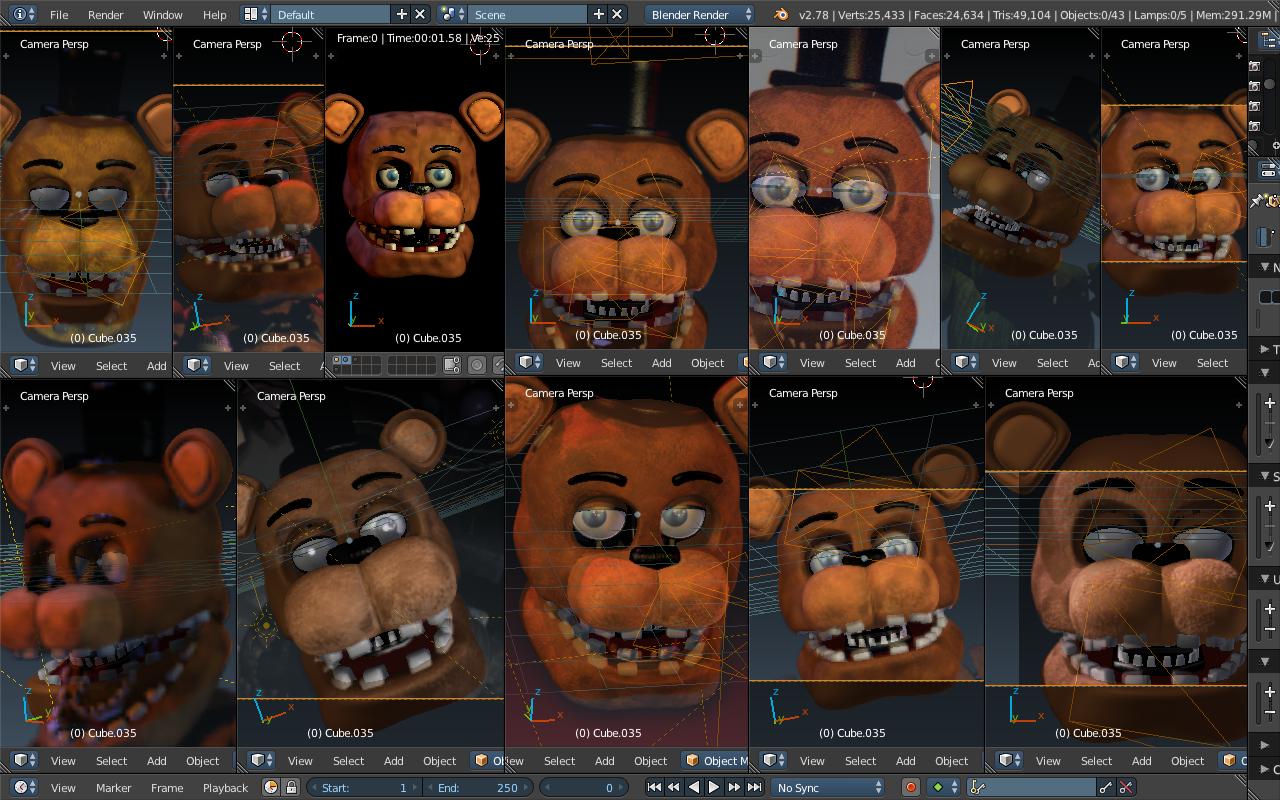
Task: Open the No Sync dropdown
Action: coord(829,787)
